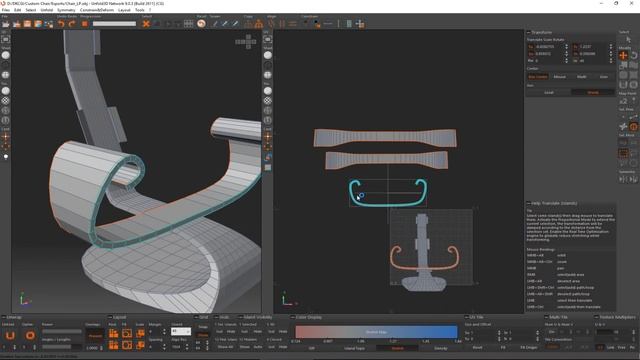This screenshot has width=640, height=360.
Task: Click the orange circled selection icon on right
Action: pyautogui.click(x=633, y=127)
